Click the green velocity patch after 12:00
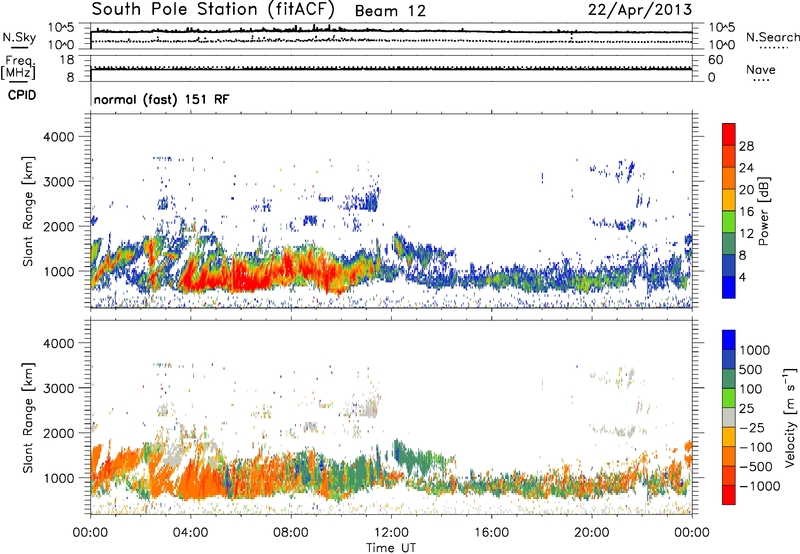Image resolution: width=800 pixels, height=554 pixels. pos(413,457)
